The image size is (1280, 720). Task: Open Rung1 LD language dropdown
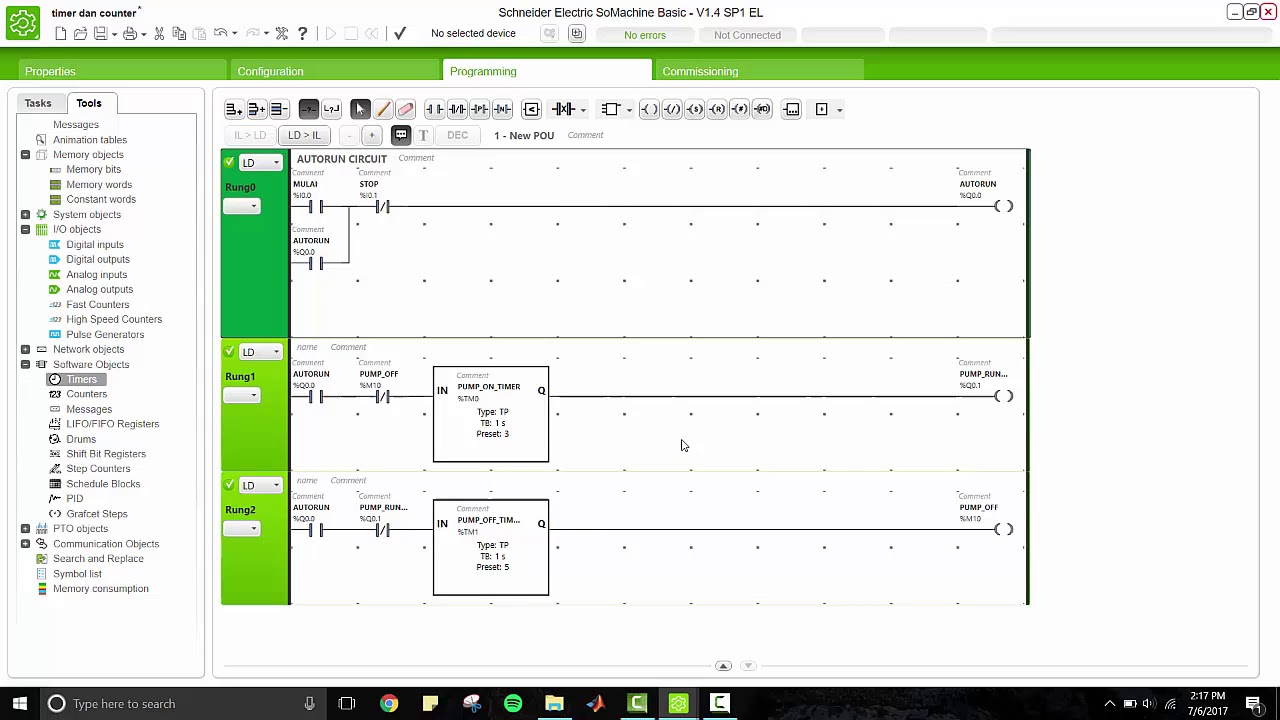pos(261,351)
